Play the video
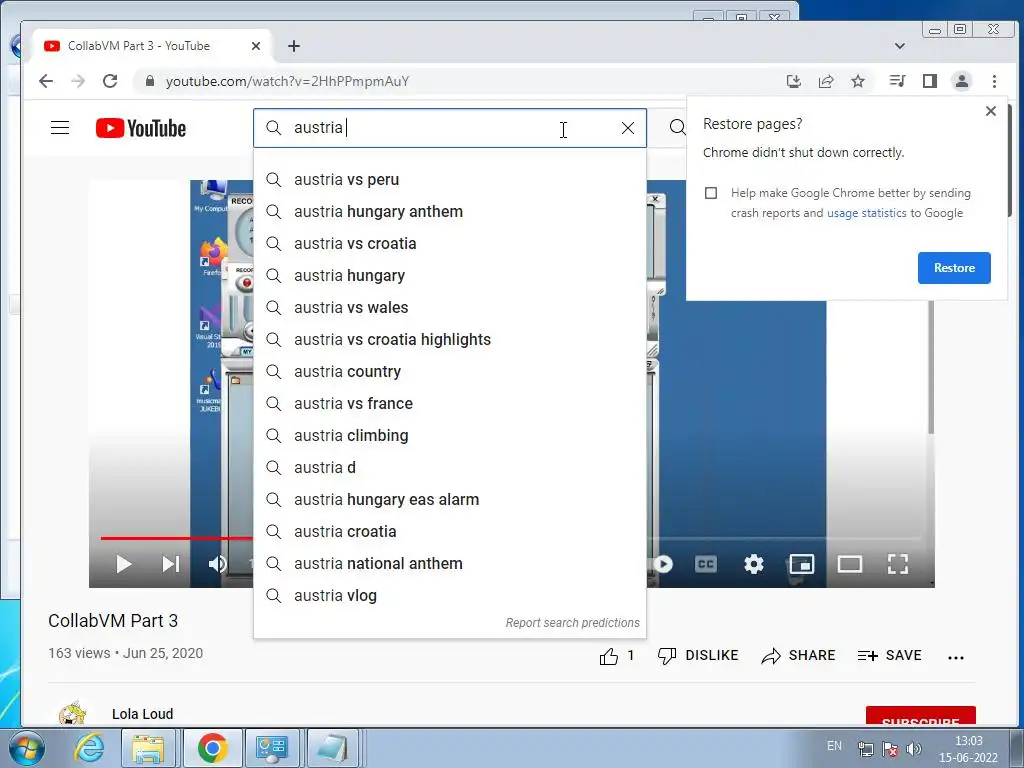Image resolution: width=1024 pixels, height=768 pixels. click(x=123, y=564)
